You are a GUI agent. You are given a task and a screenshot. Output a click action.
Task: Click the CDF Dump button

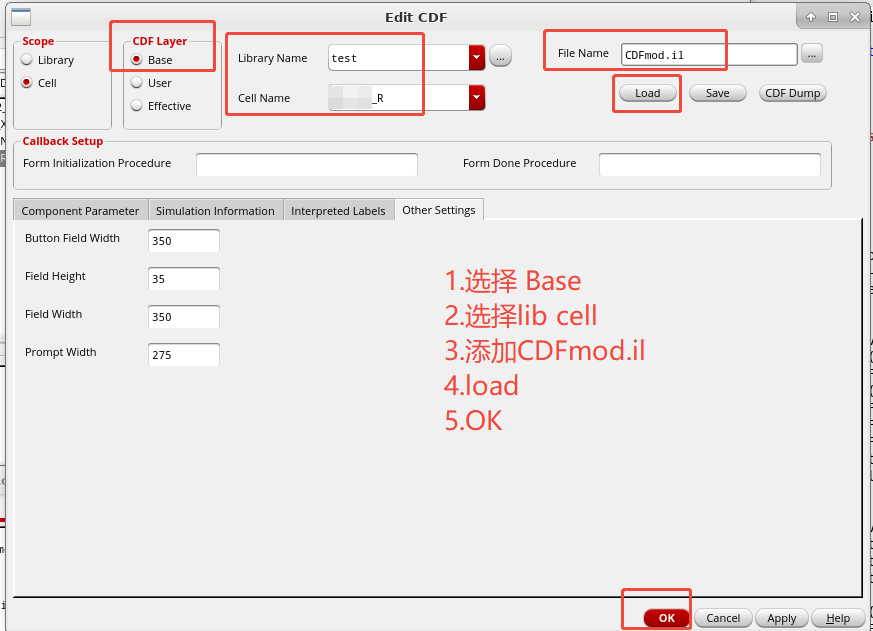pos(793,93)
